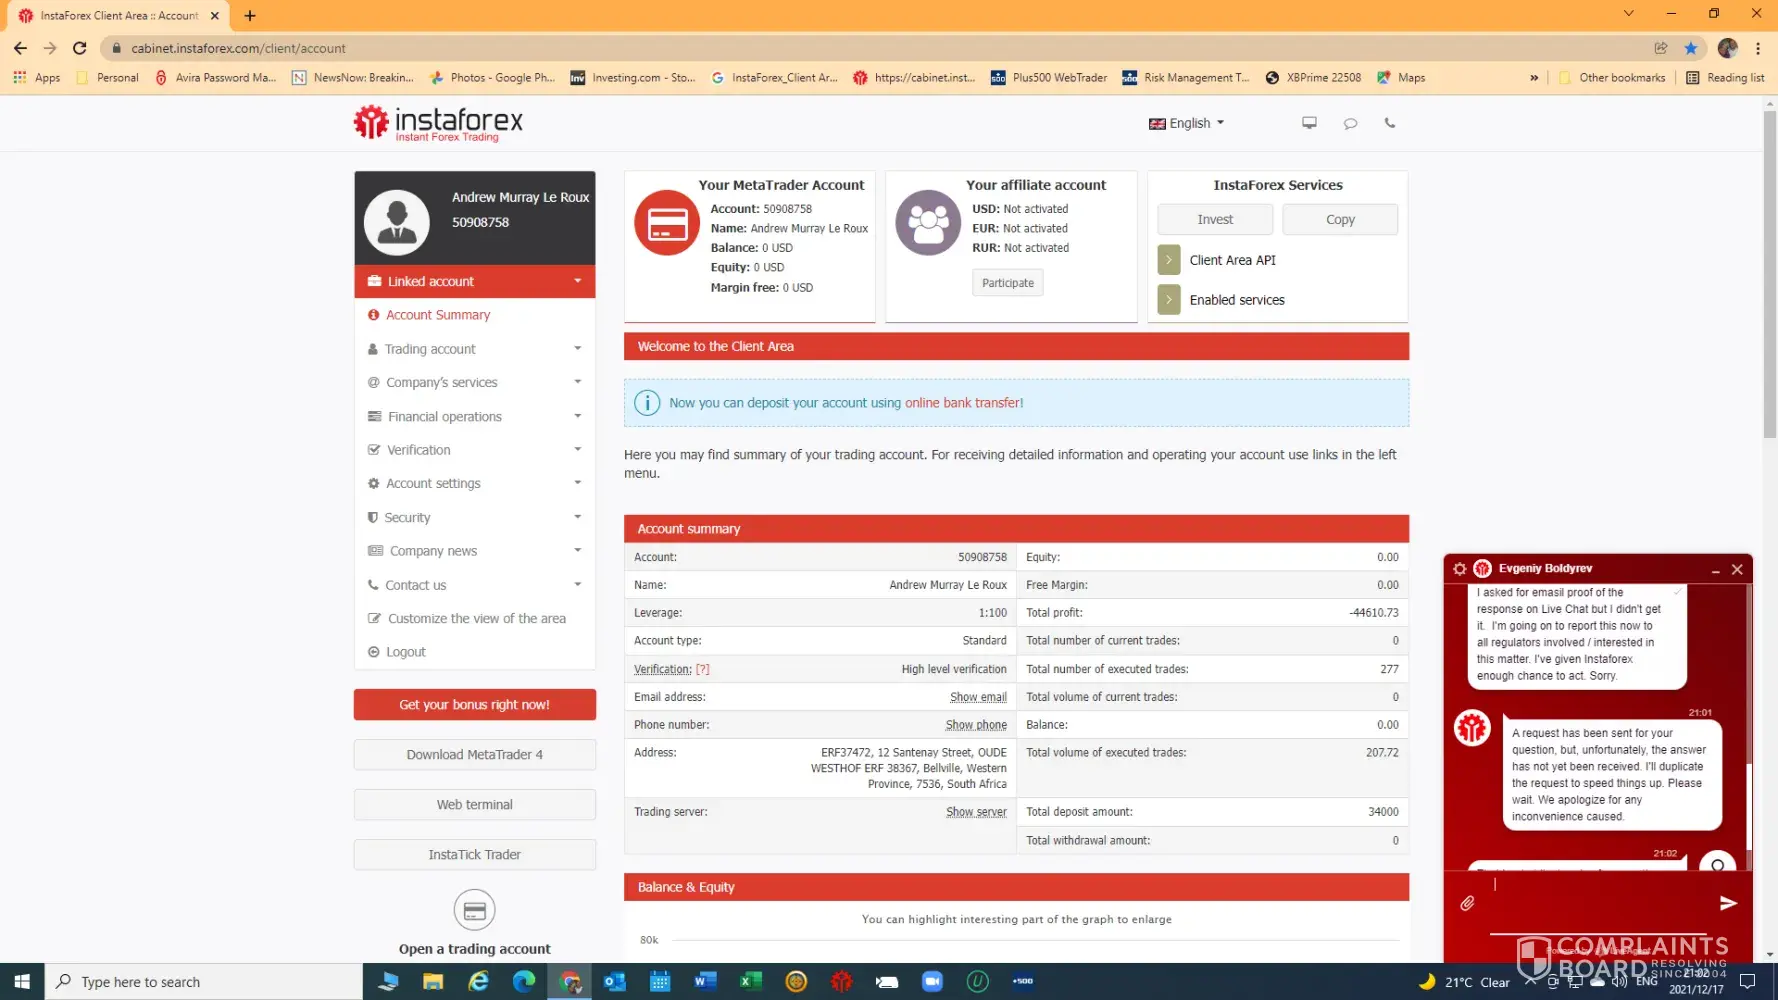Expand the English language dropdown
This screenshot has width=1778, height=1000.
[x=1187, y=123]
